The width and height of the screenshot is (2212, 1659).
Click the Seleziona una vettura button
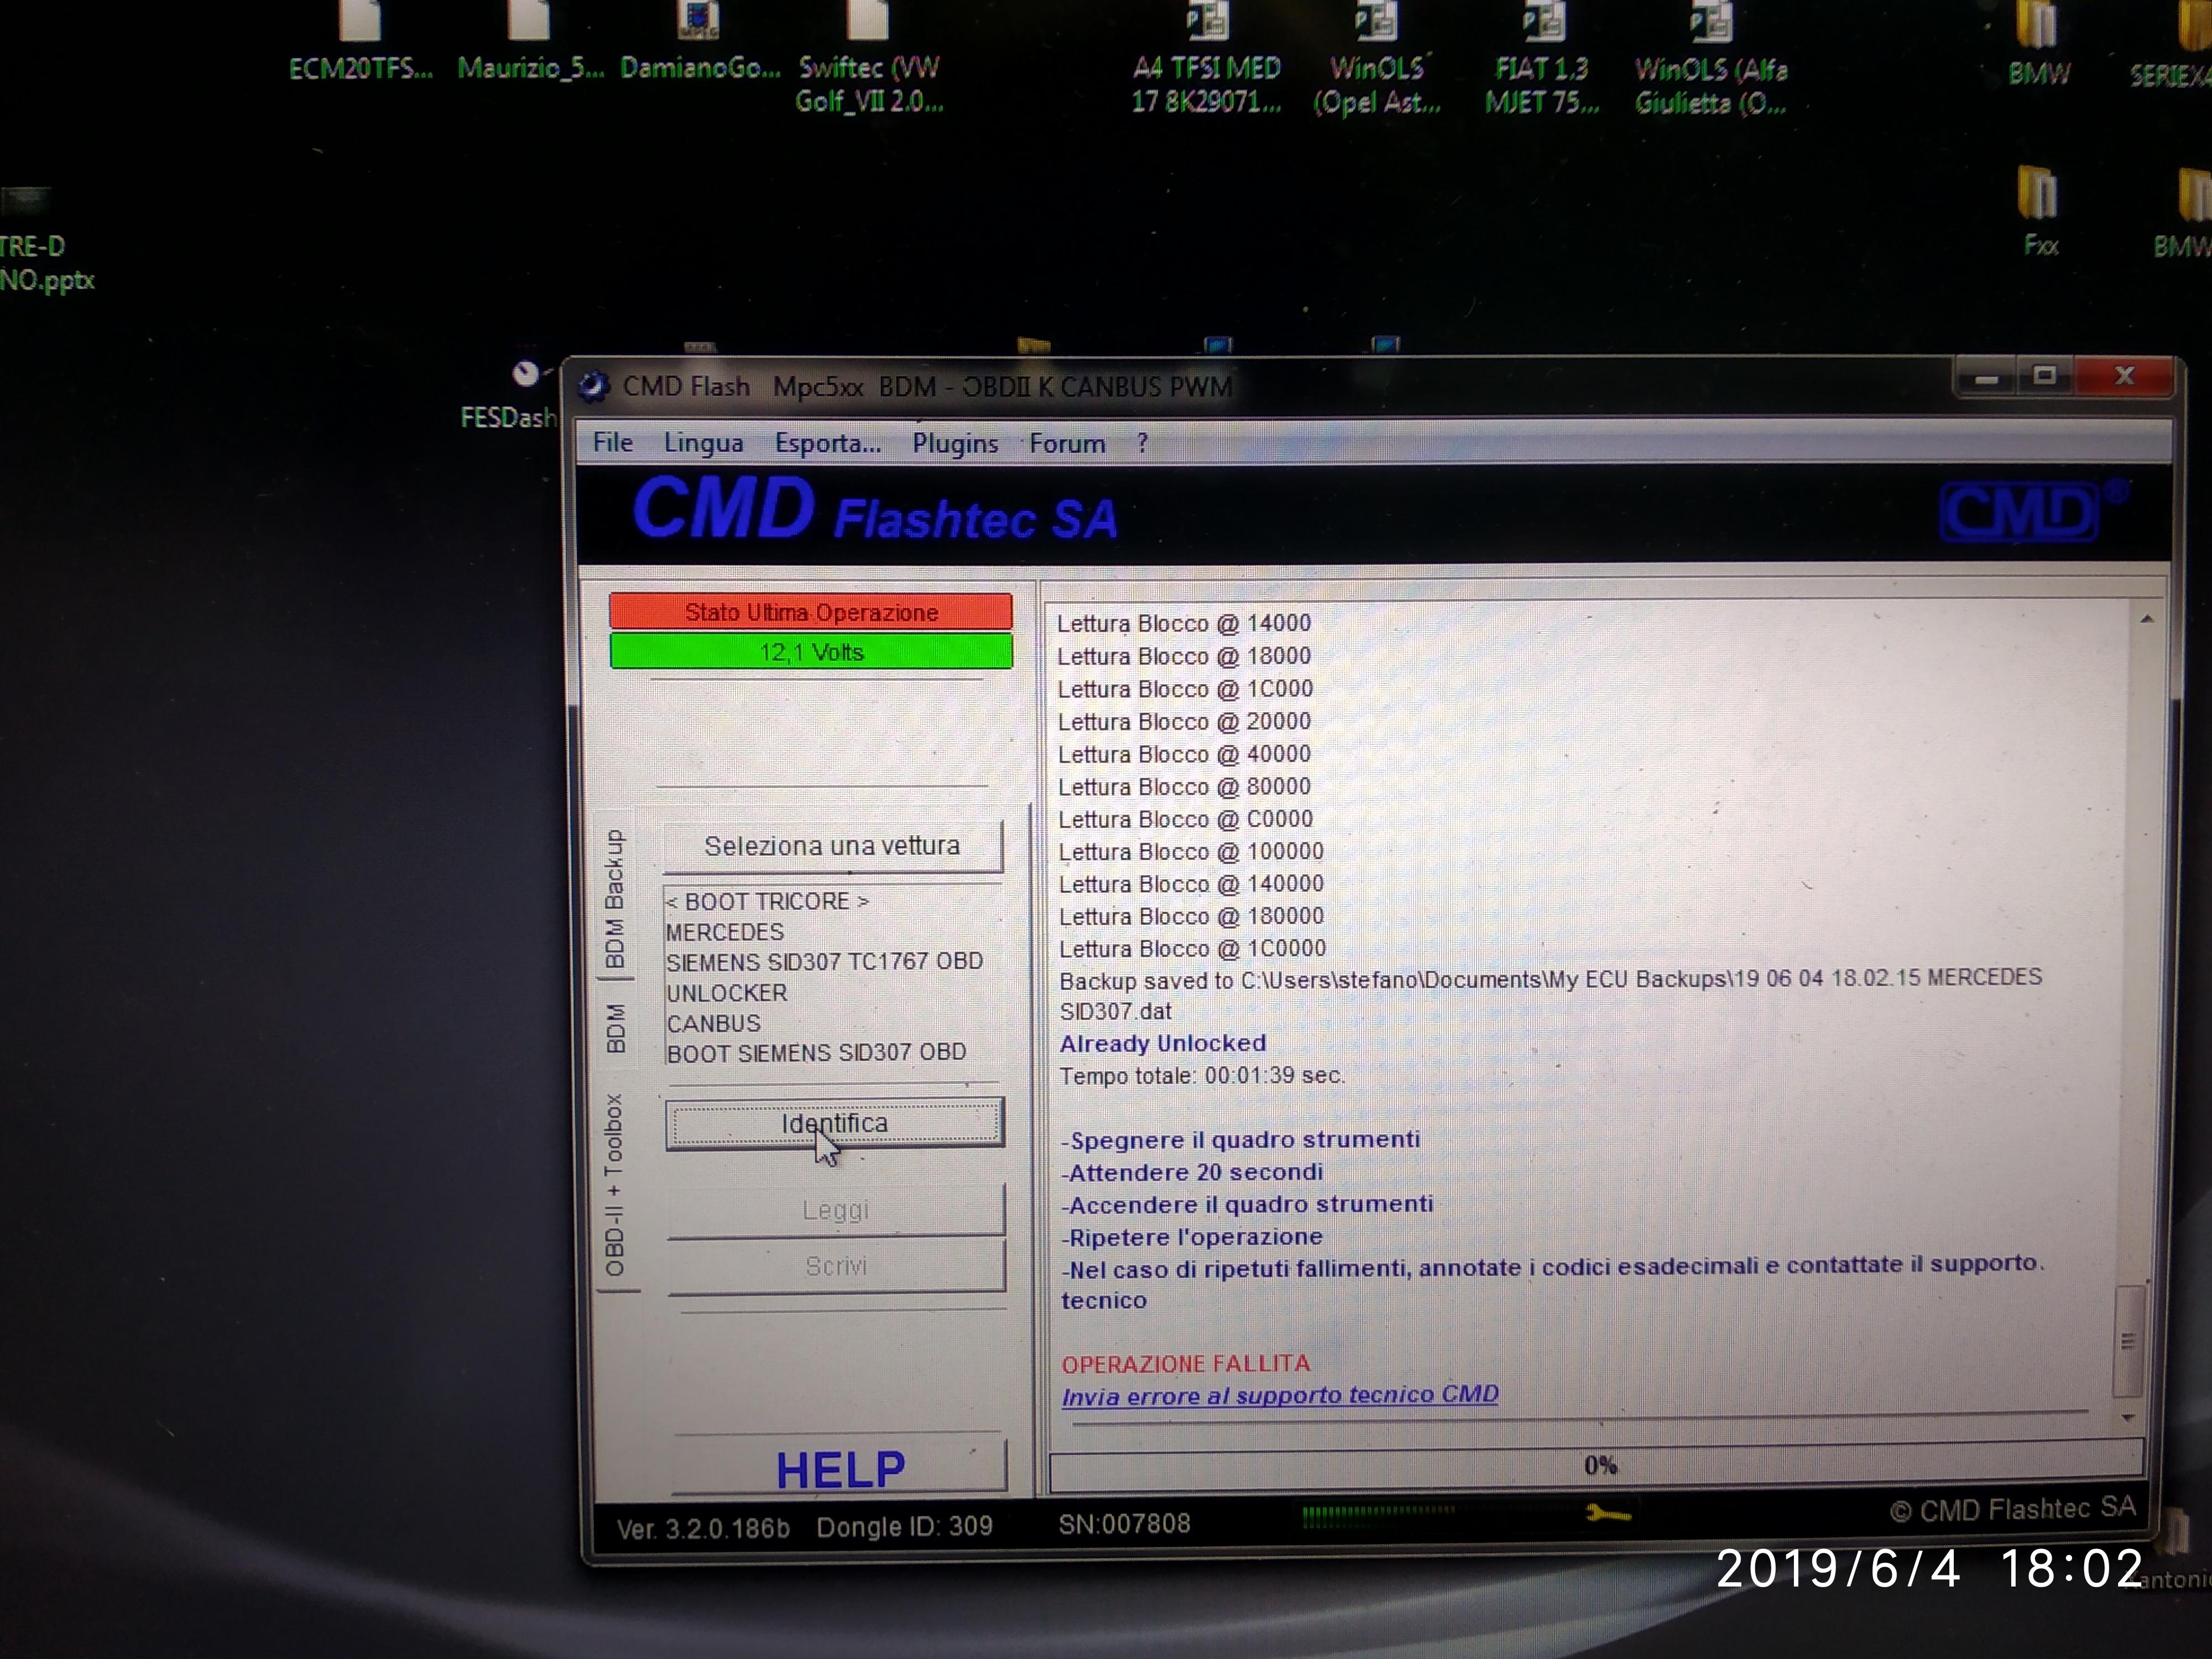coord(832,846)
